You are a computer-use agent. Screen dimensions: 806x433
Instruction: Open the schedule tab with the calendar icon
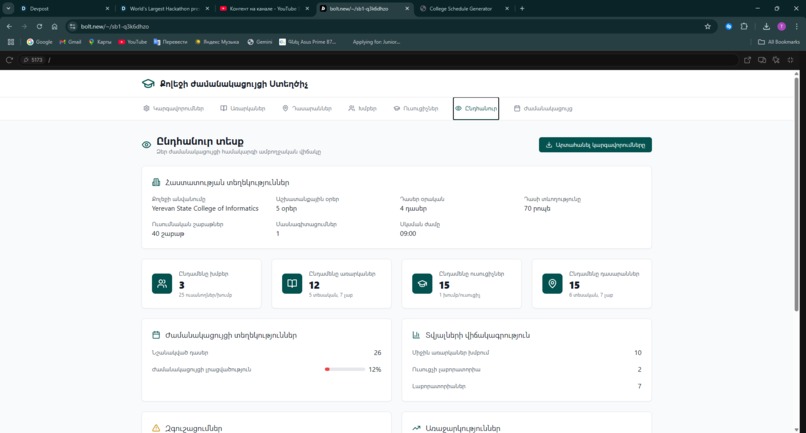pyautogui.click(x=543, y=109)
